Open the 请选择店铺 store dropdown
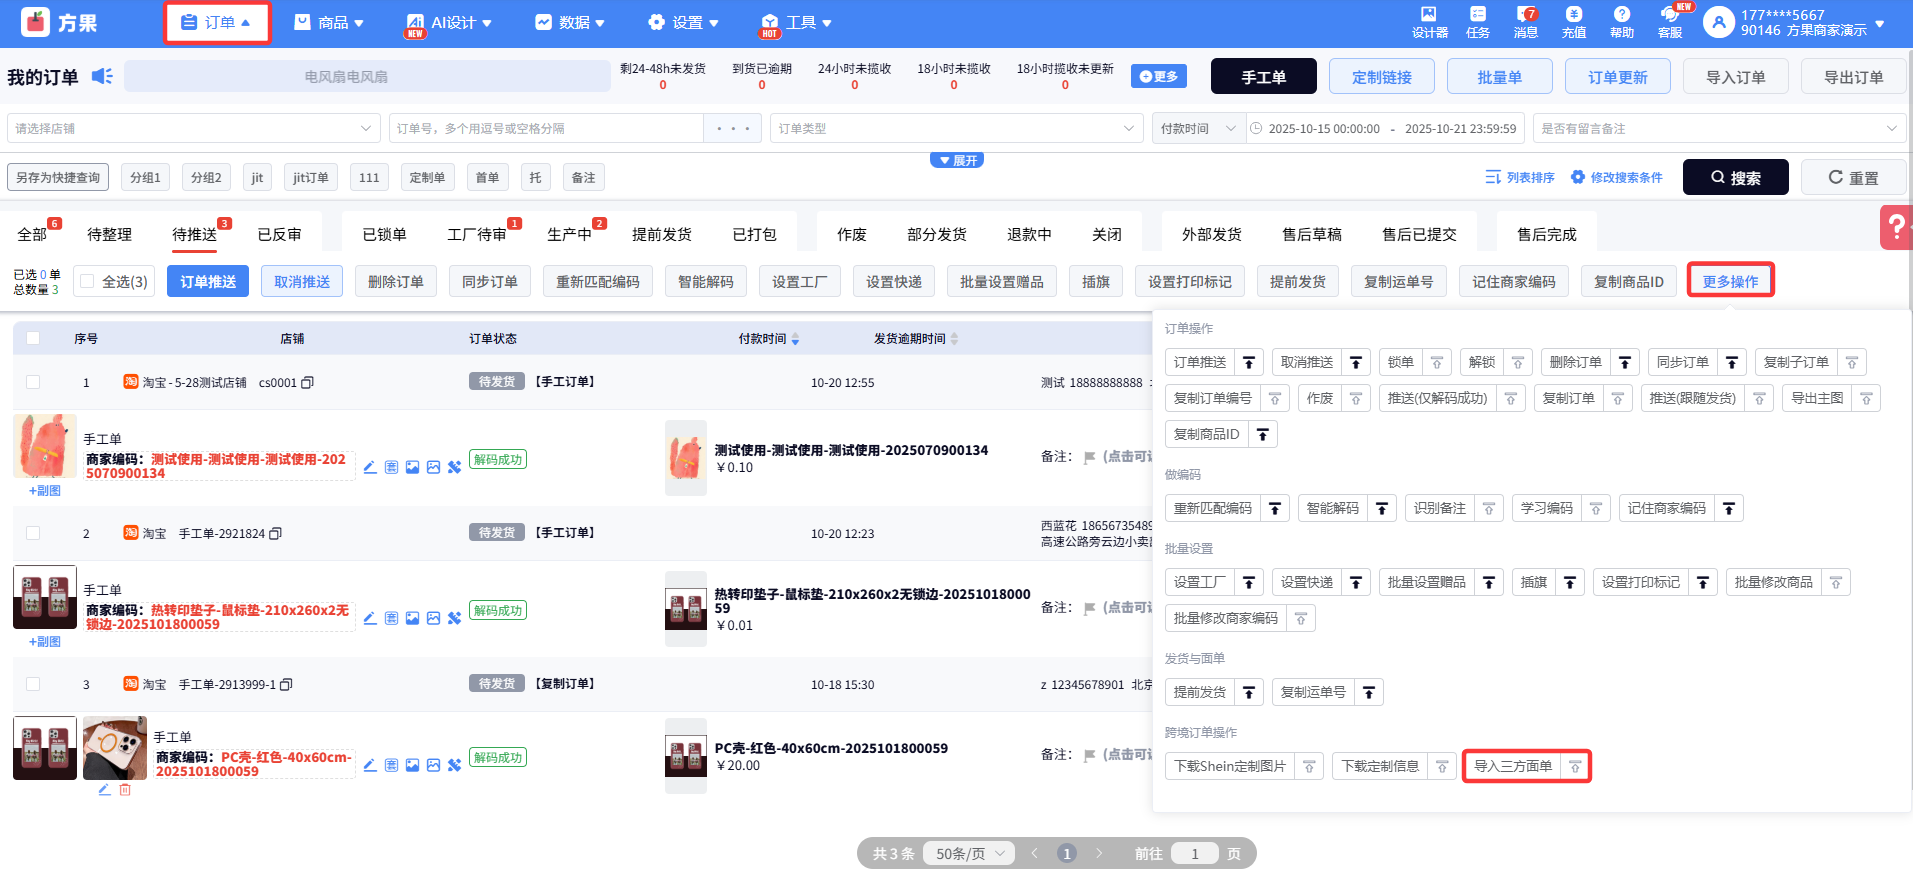Viewport: 1913px width, 880px height. [193, 129]
